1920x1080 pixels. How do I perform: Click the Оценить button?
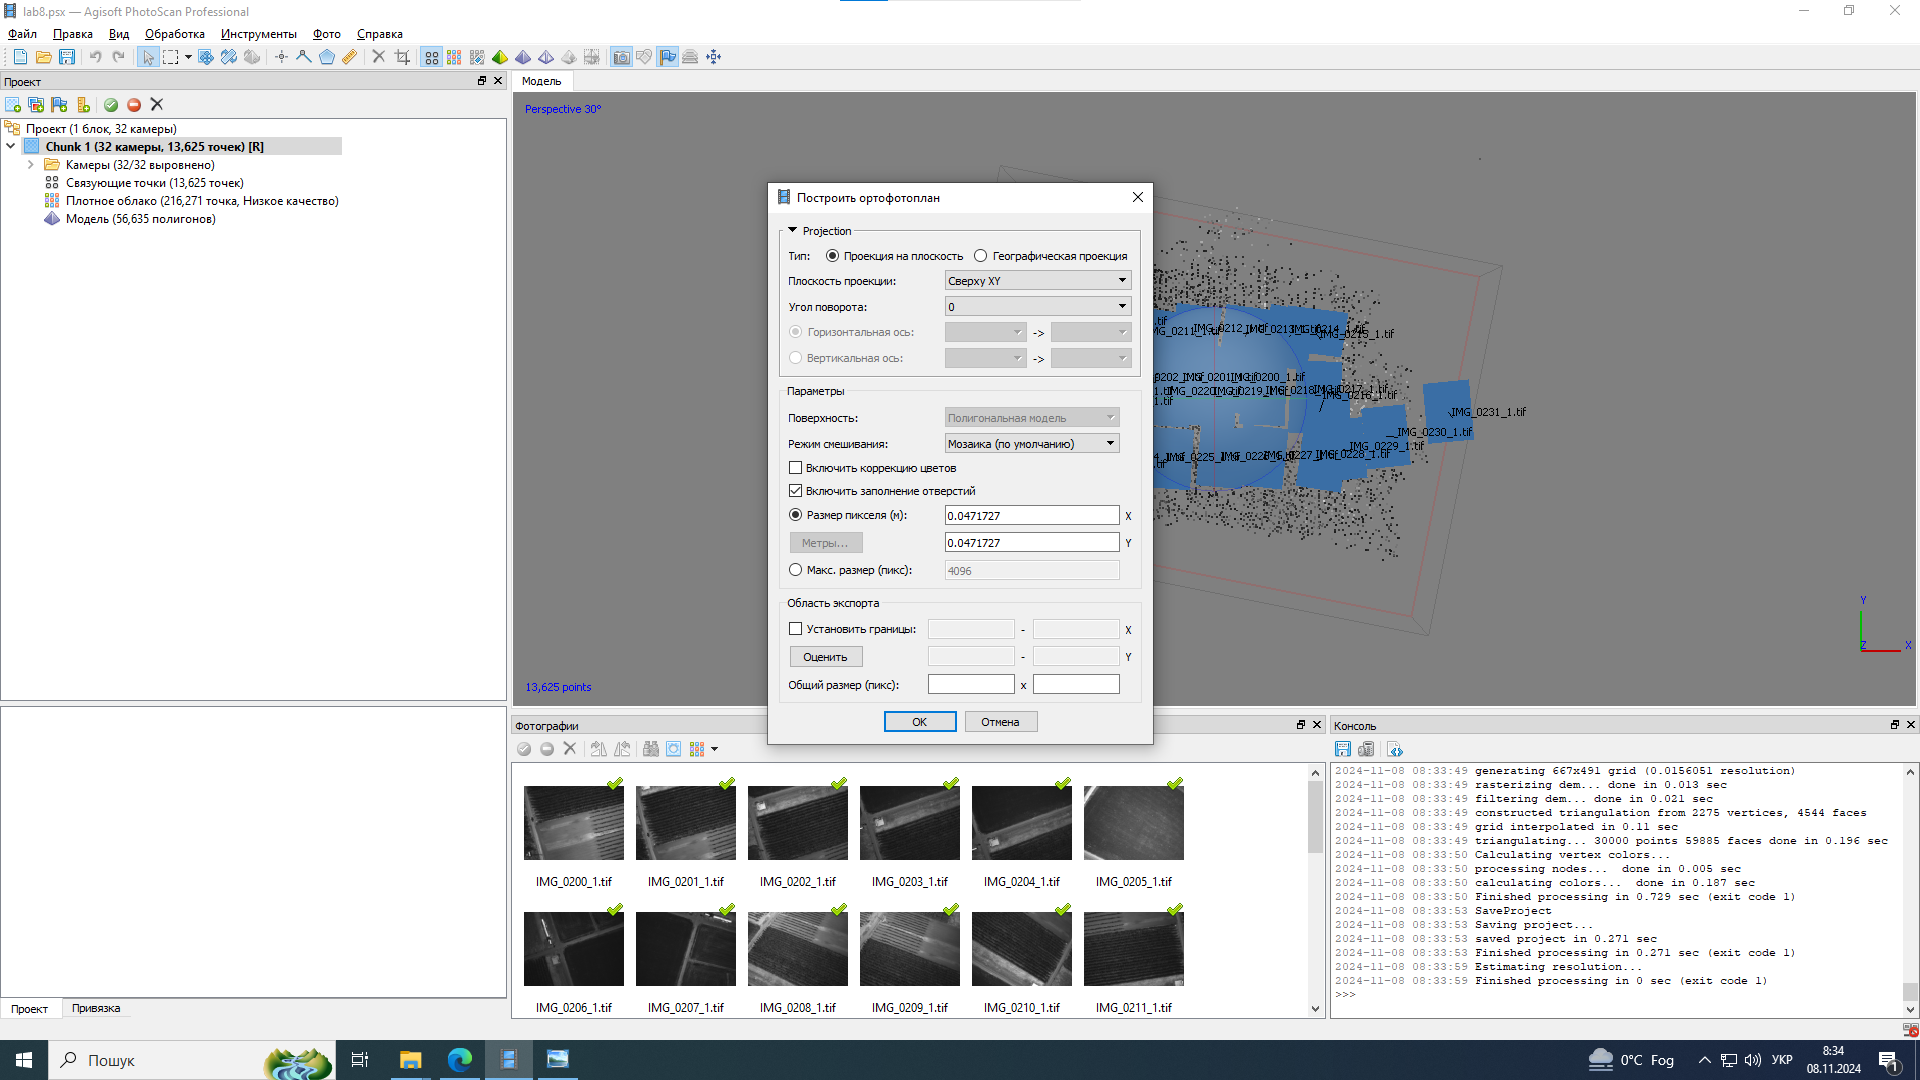click(825, 657)
